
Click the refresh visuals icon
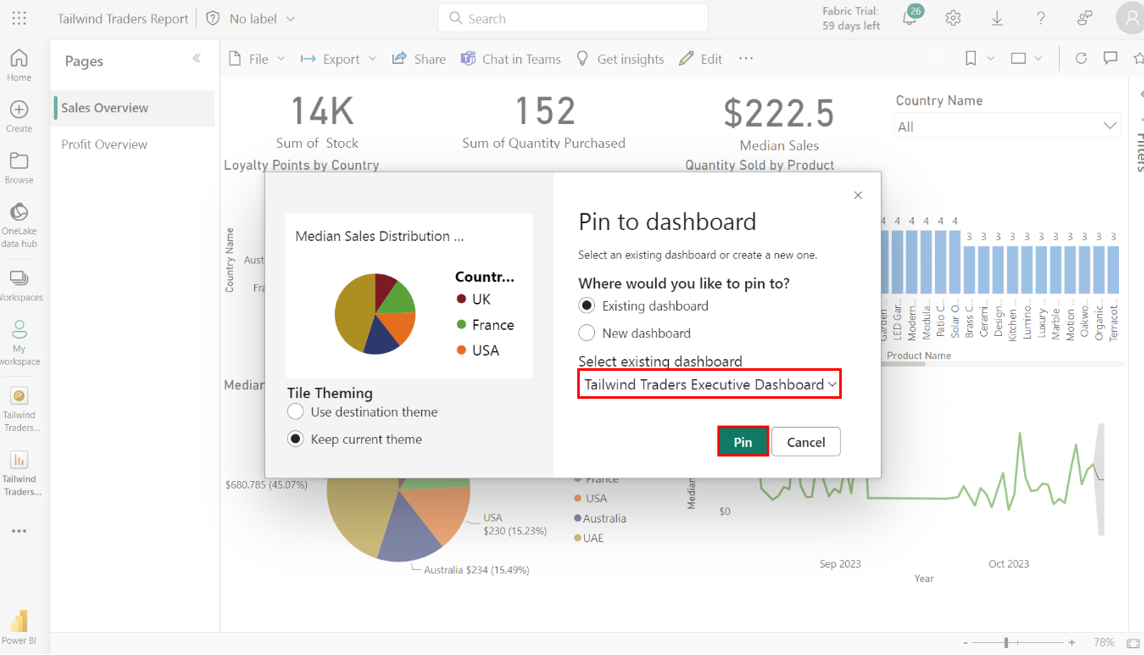[1081, 59]
